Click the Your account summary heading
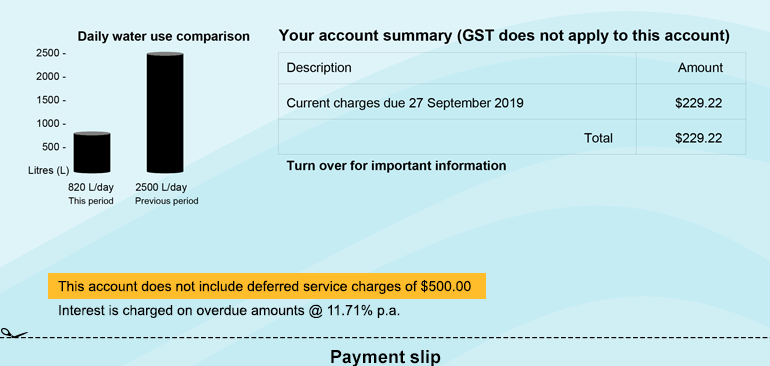Screen dimensions: 770x366 tap(504, 36)
